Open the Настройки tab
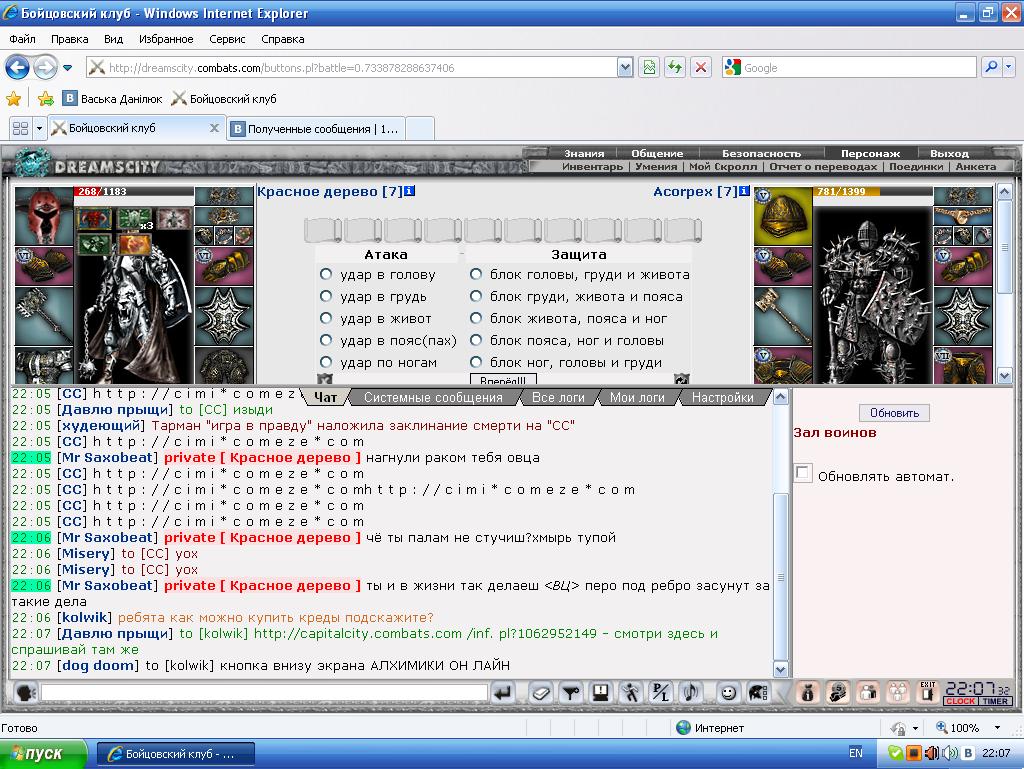 pyautogui.click(x=722, y=397)
